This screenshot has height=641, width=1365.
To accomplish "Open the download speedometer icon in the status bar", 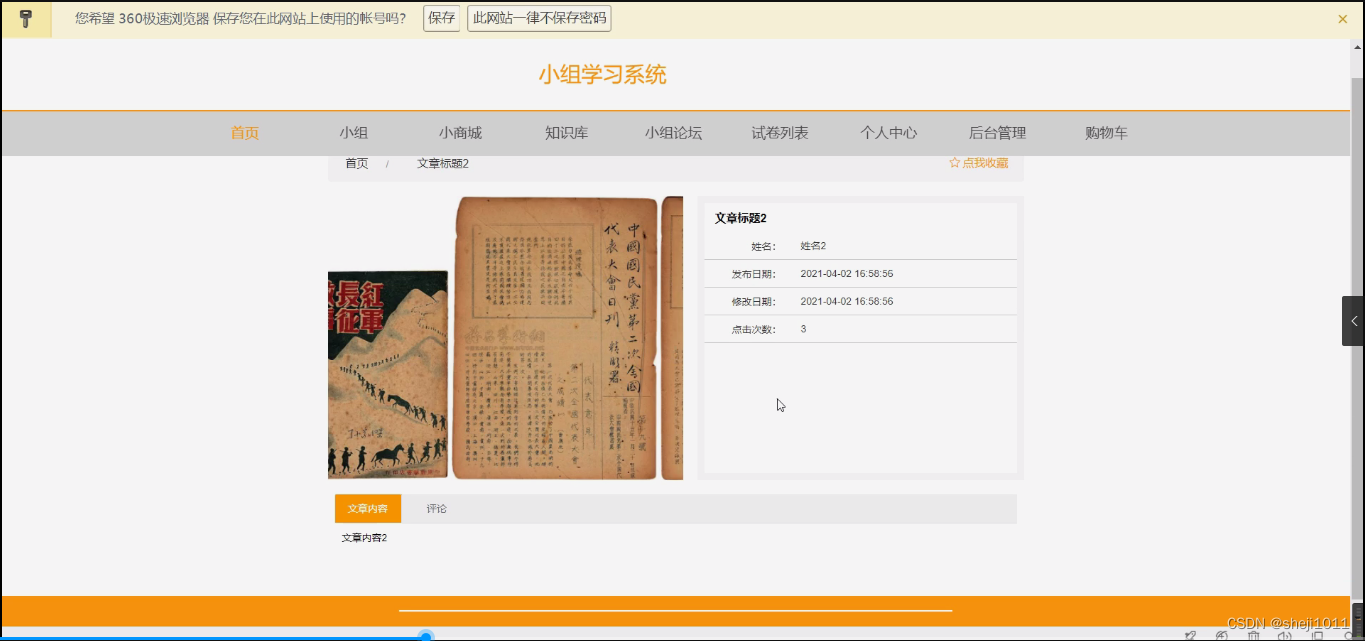I will coord(1222,636).
